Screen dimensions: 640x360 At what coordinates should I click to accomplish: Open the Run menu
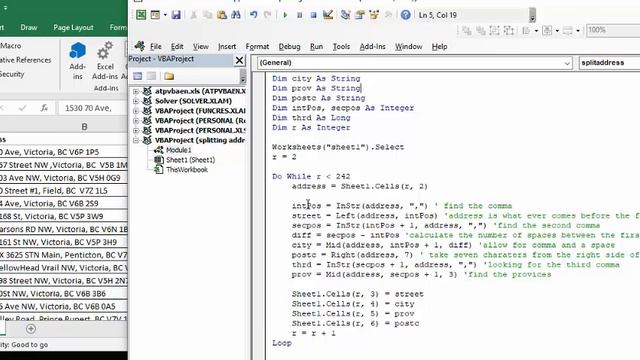(316, 47)
